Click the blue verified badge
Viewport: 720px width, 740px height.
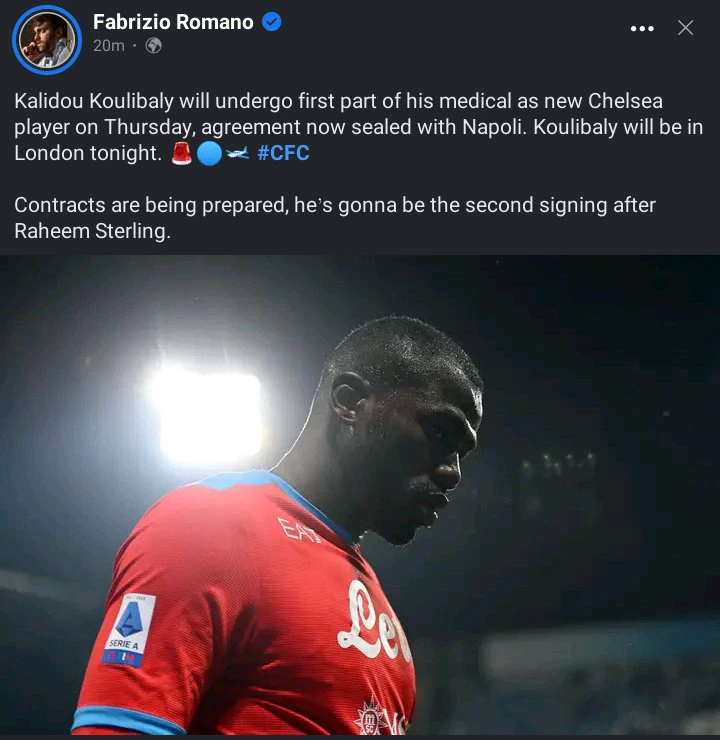pos(272,22)
